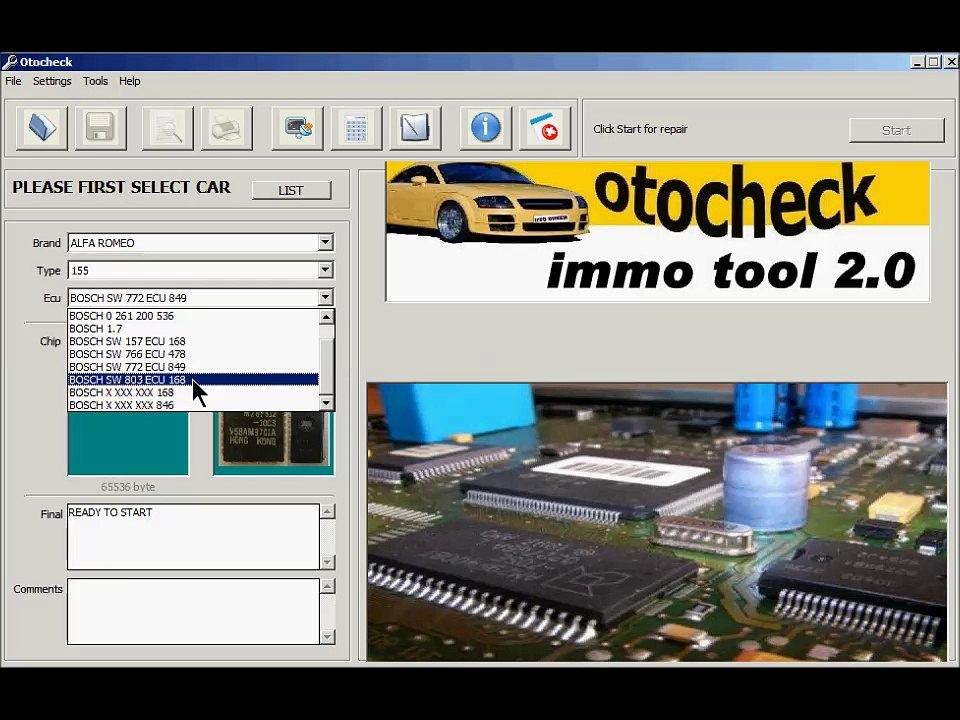Minimize the Otocheck window

point(917,62)
